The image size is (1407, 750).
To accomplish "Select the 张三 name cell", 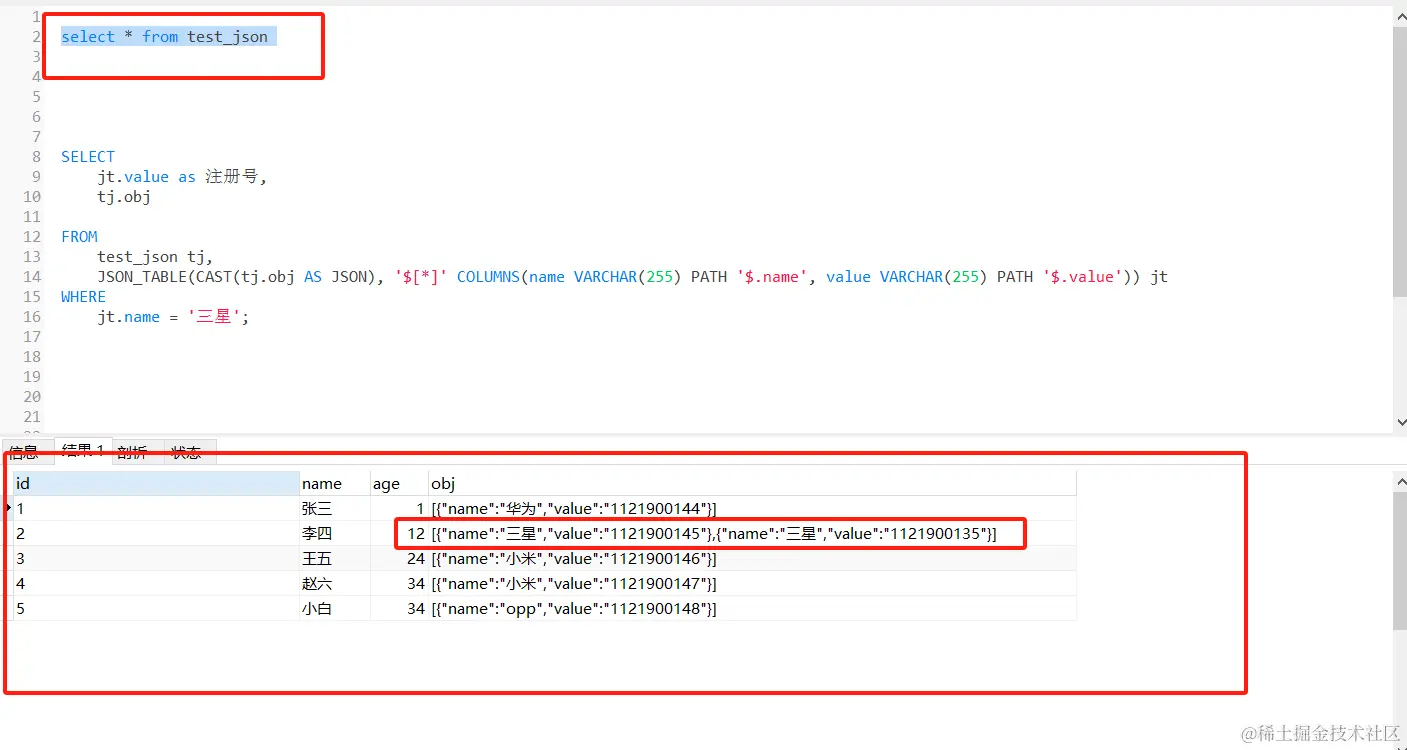I will [x=335, y=508].
